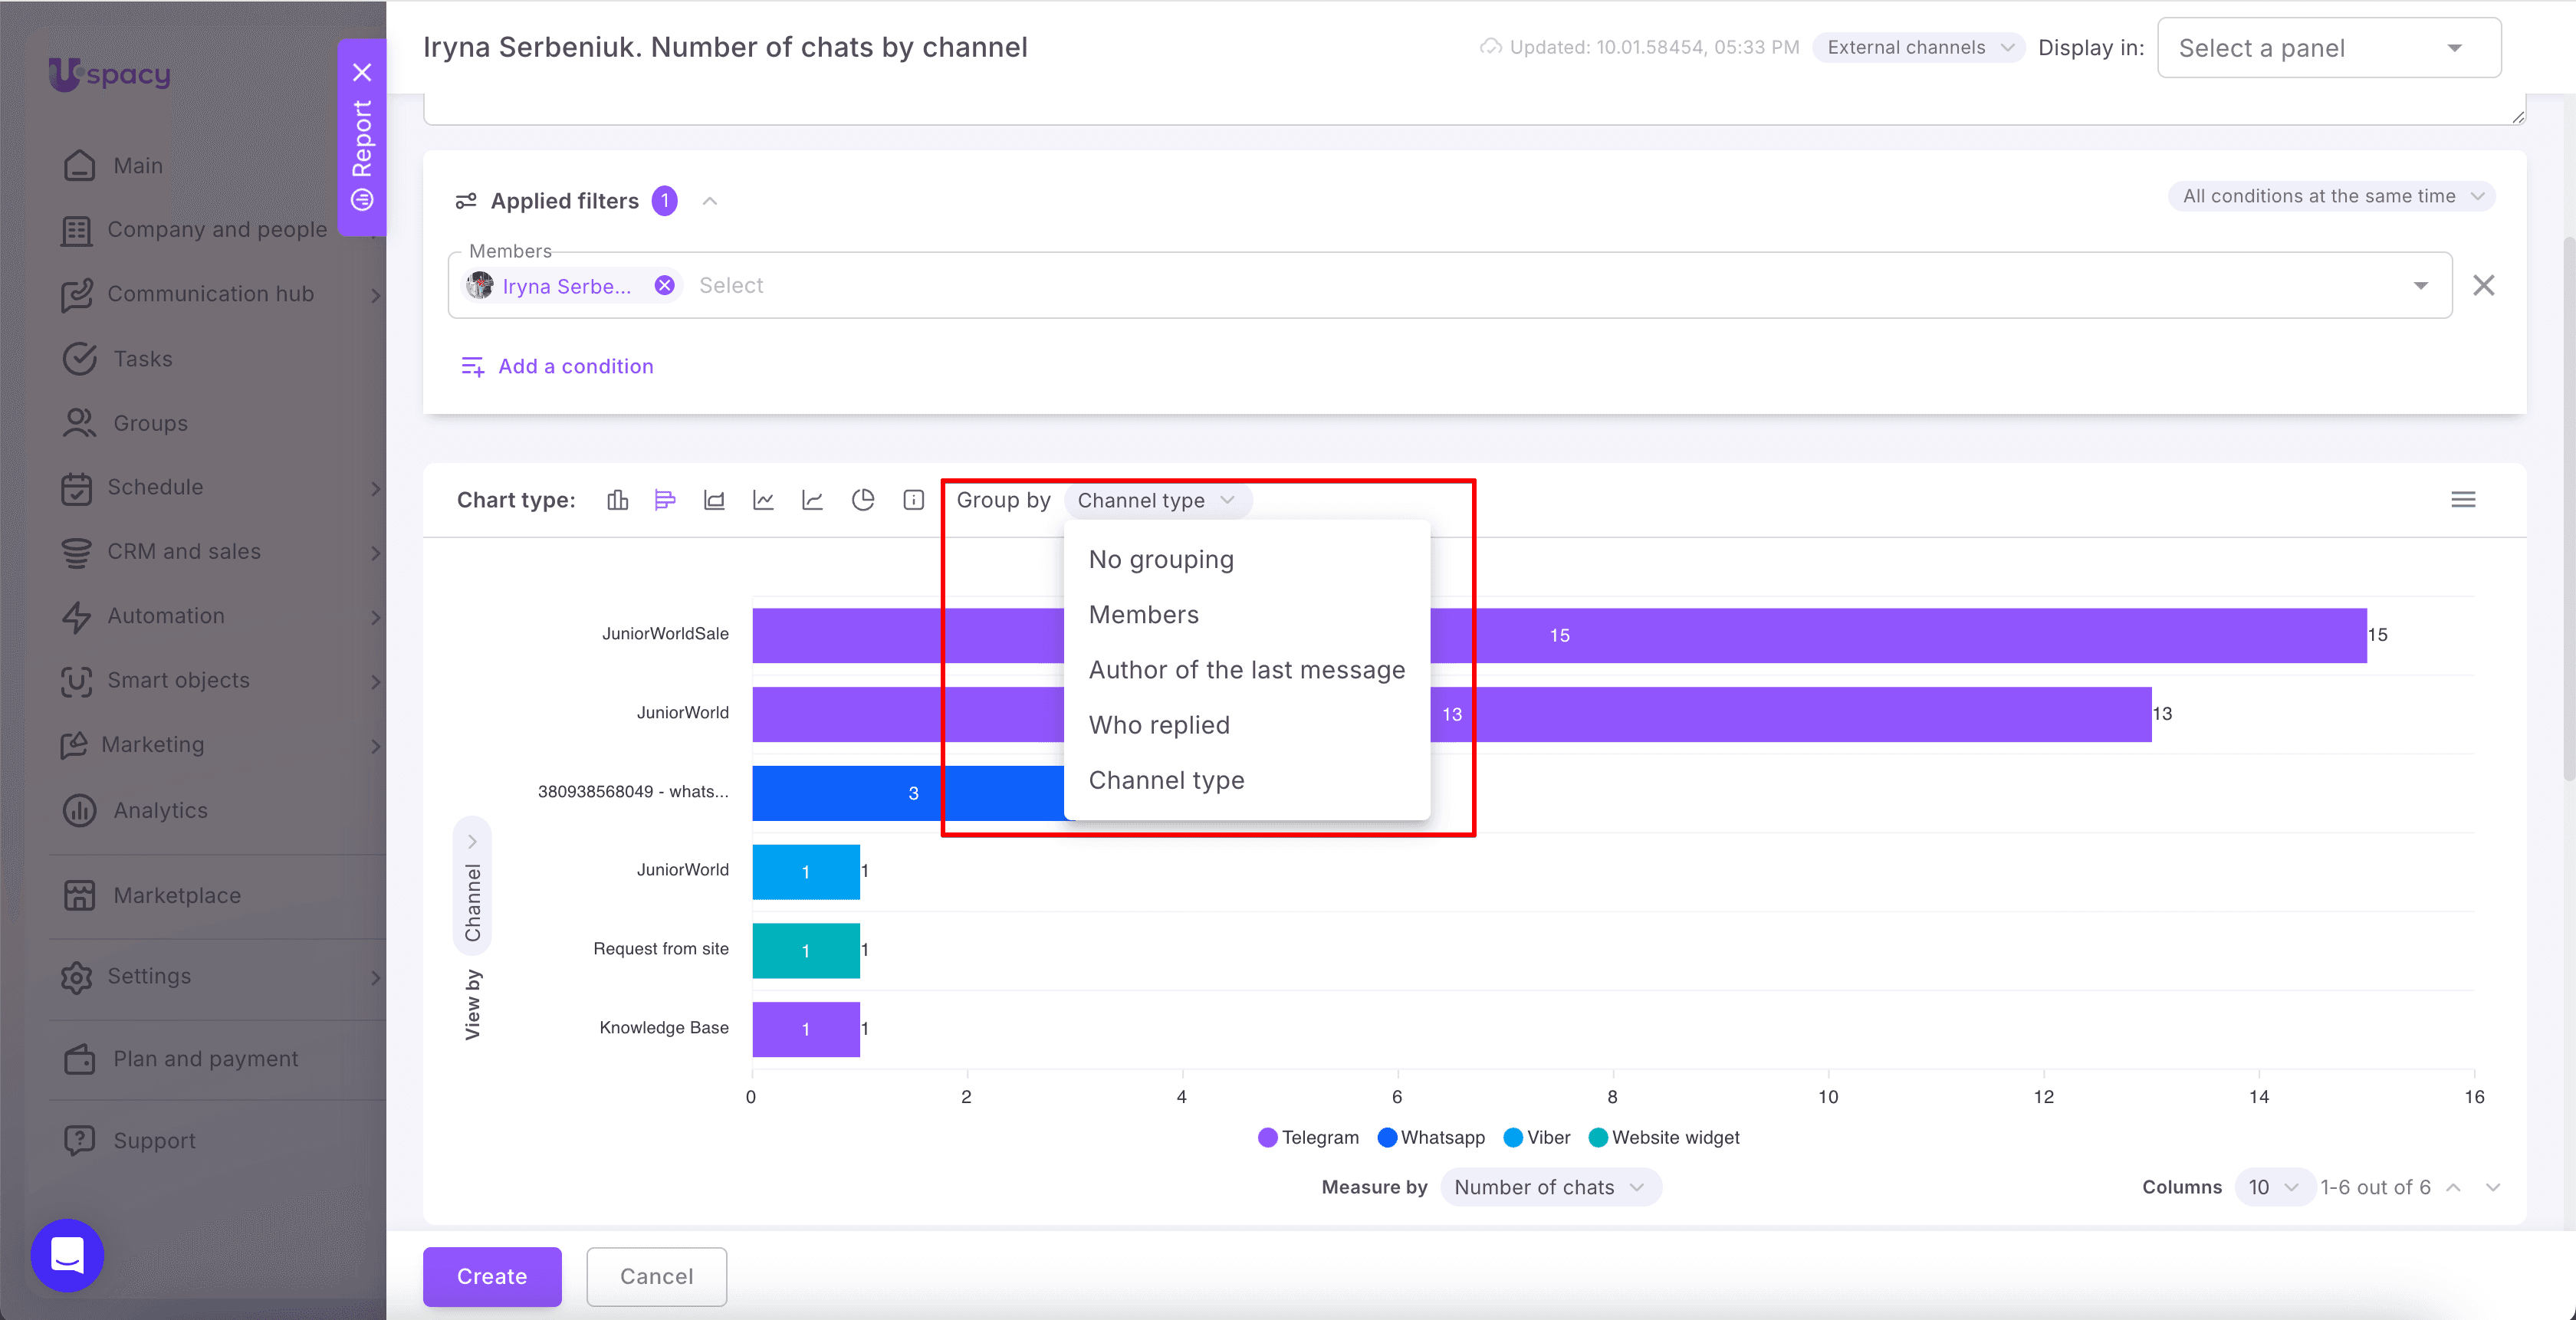Choose Who replied grouping option
The height and width of the screenshot is (1320, 2576).
(x=1159, y=725)
